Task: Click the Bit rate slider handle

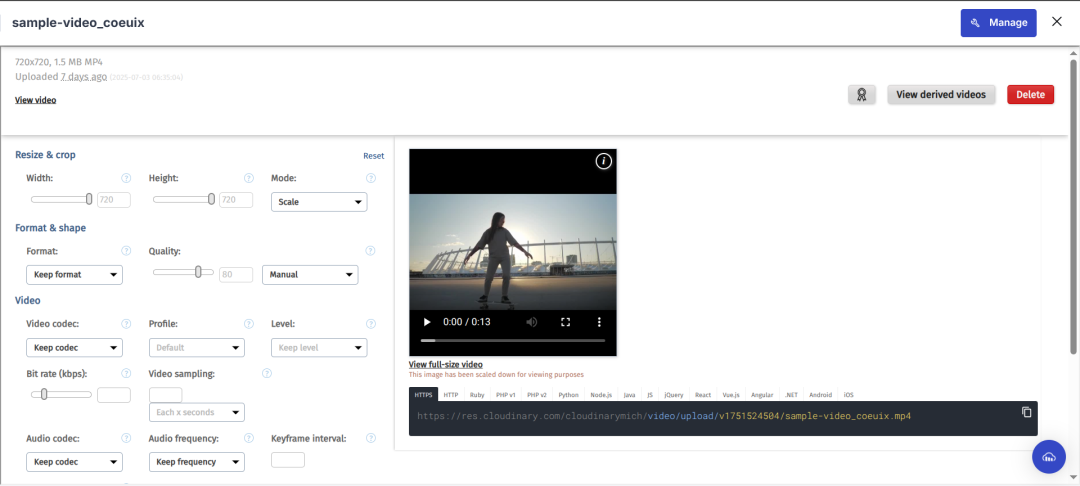Action: coord(44,394)
